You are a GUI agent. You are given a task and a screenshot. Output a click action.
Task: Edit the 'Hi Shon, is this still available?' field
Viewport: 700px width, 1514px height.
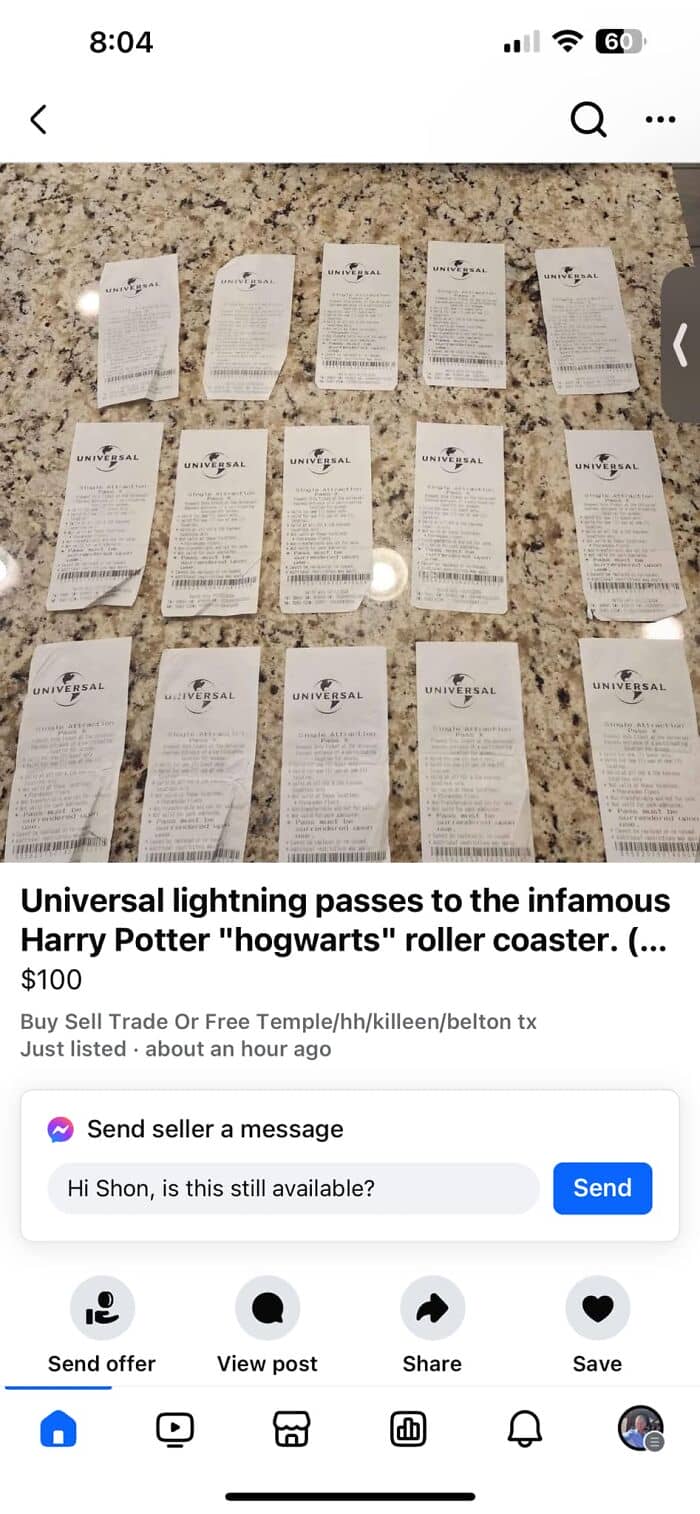pos(293,1188)
